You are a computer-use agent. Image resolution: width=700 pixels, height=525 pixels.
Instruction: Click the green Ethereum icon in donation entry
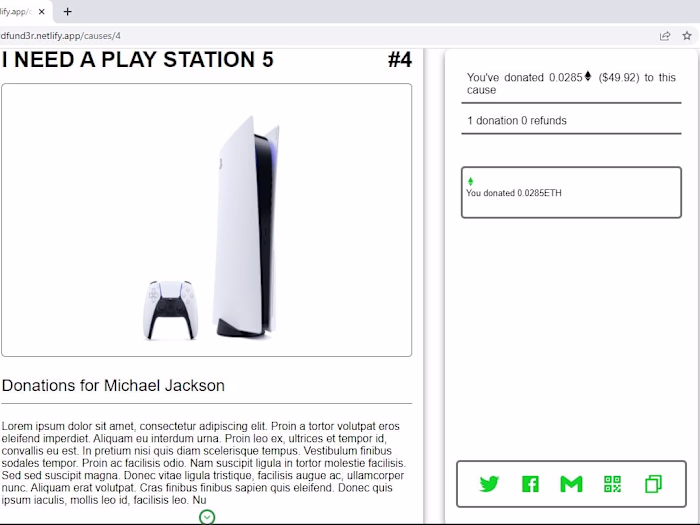[x=470, y=181]
